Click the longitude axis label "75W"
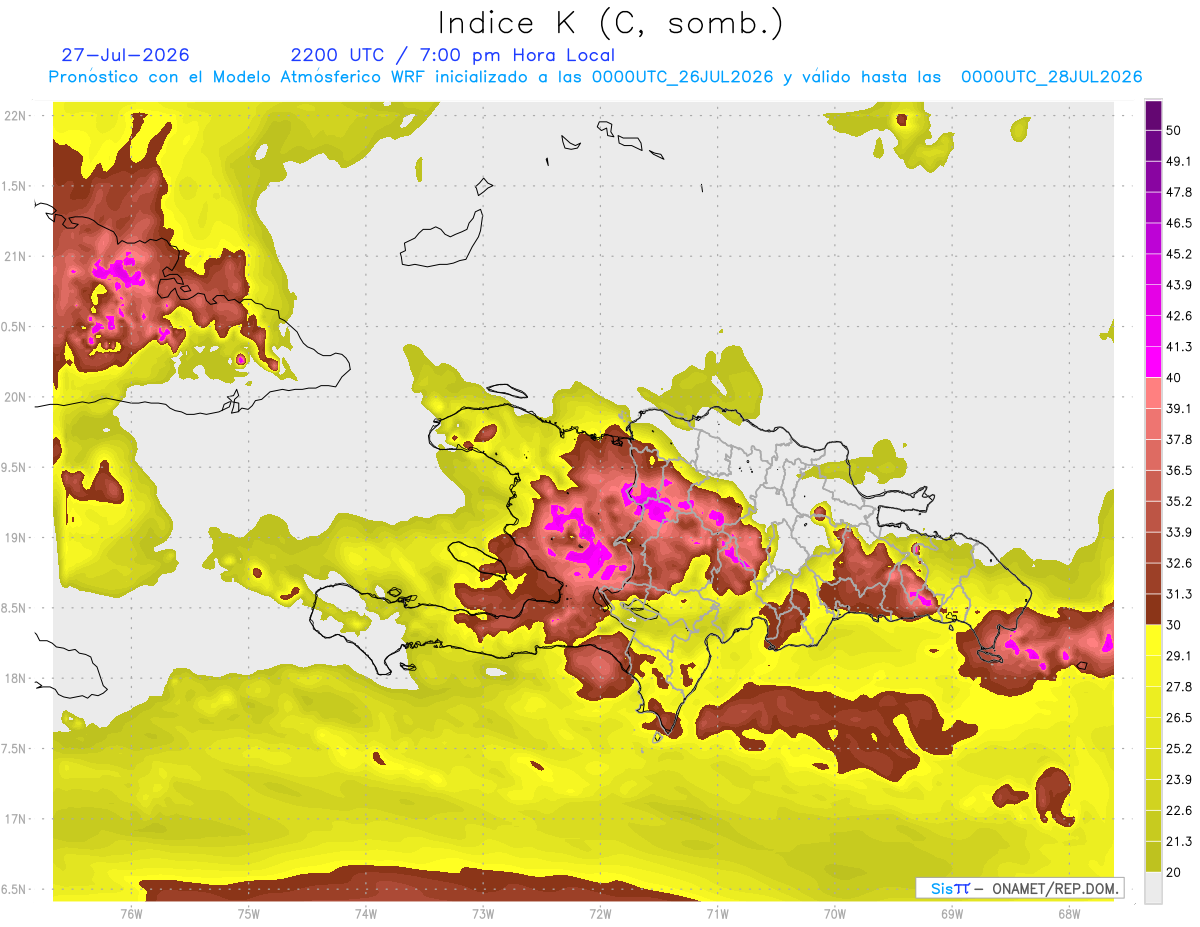1200x927 pixels. 248,914
